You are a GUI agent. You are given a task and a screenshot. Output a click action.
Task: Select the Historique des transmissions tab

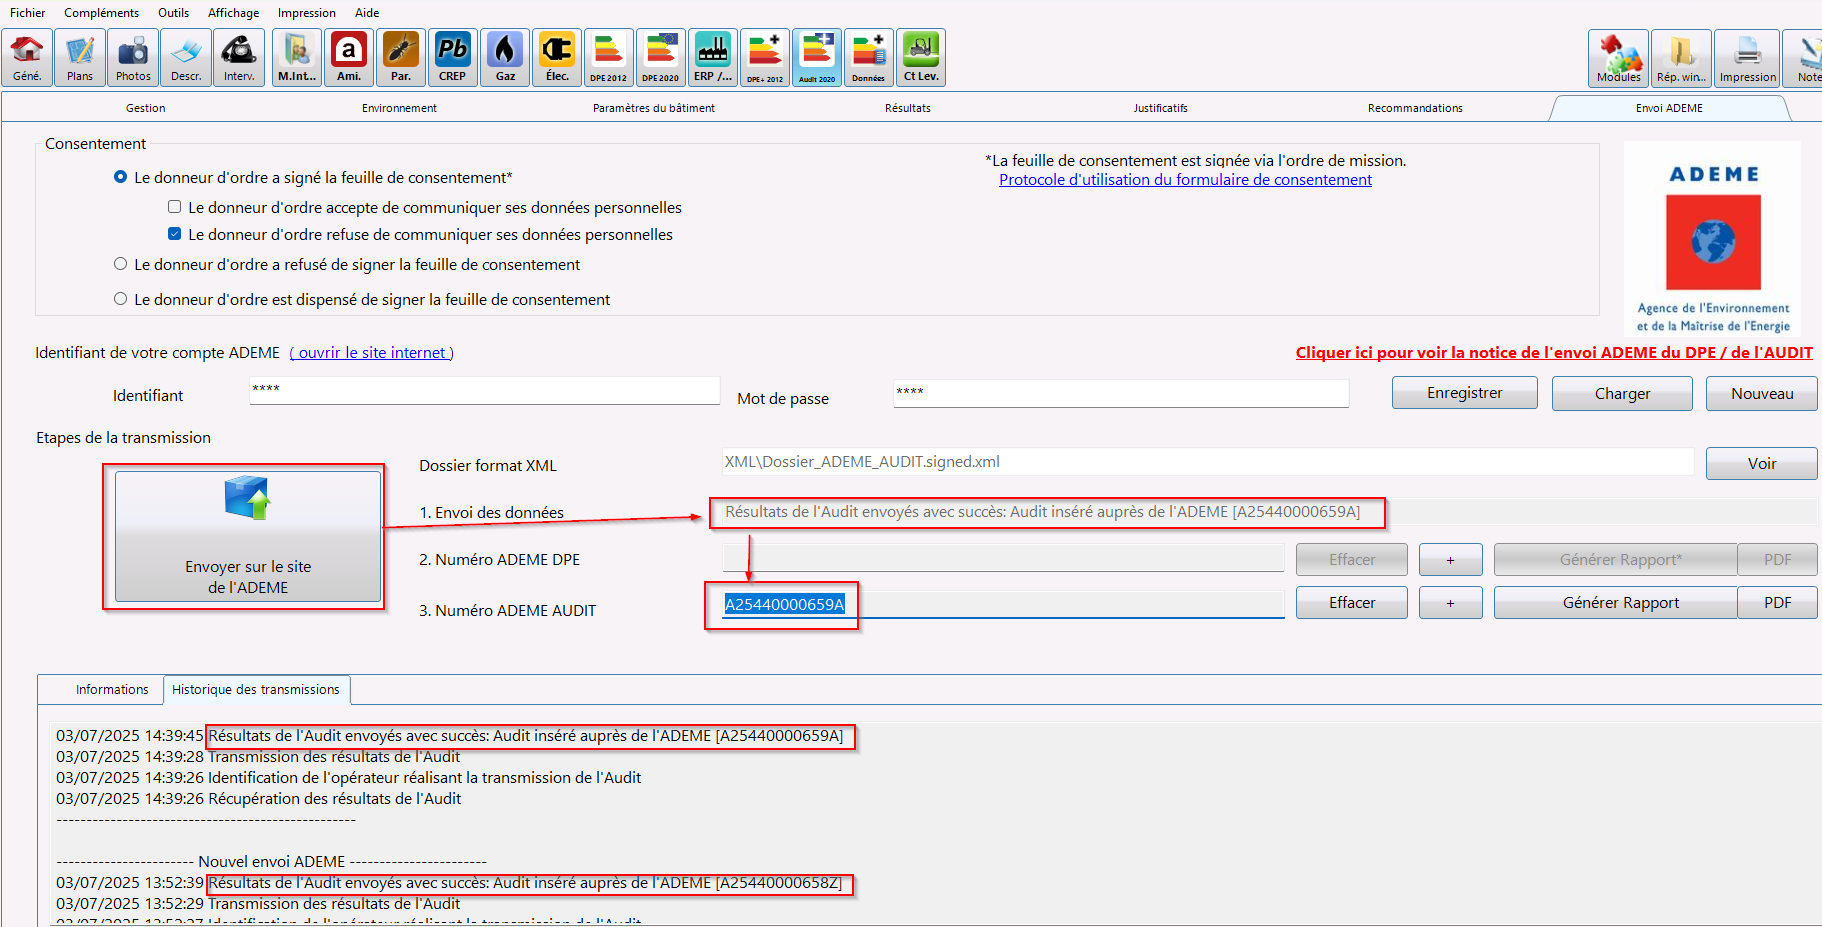(256, 690)
